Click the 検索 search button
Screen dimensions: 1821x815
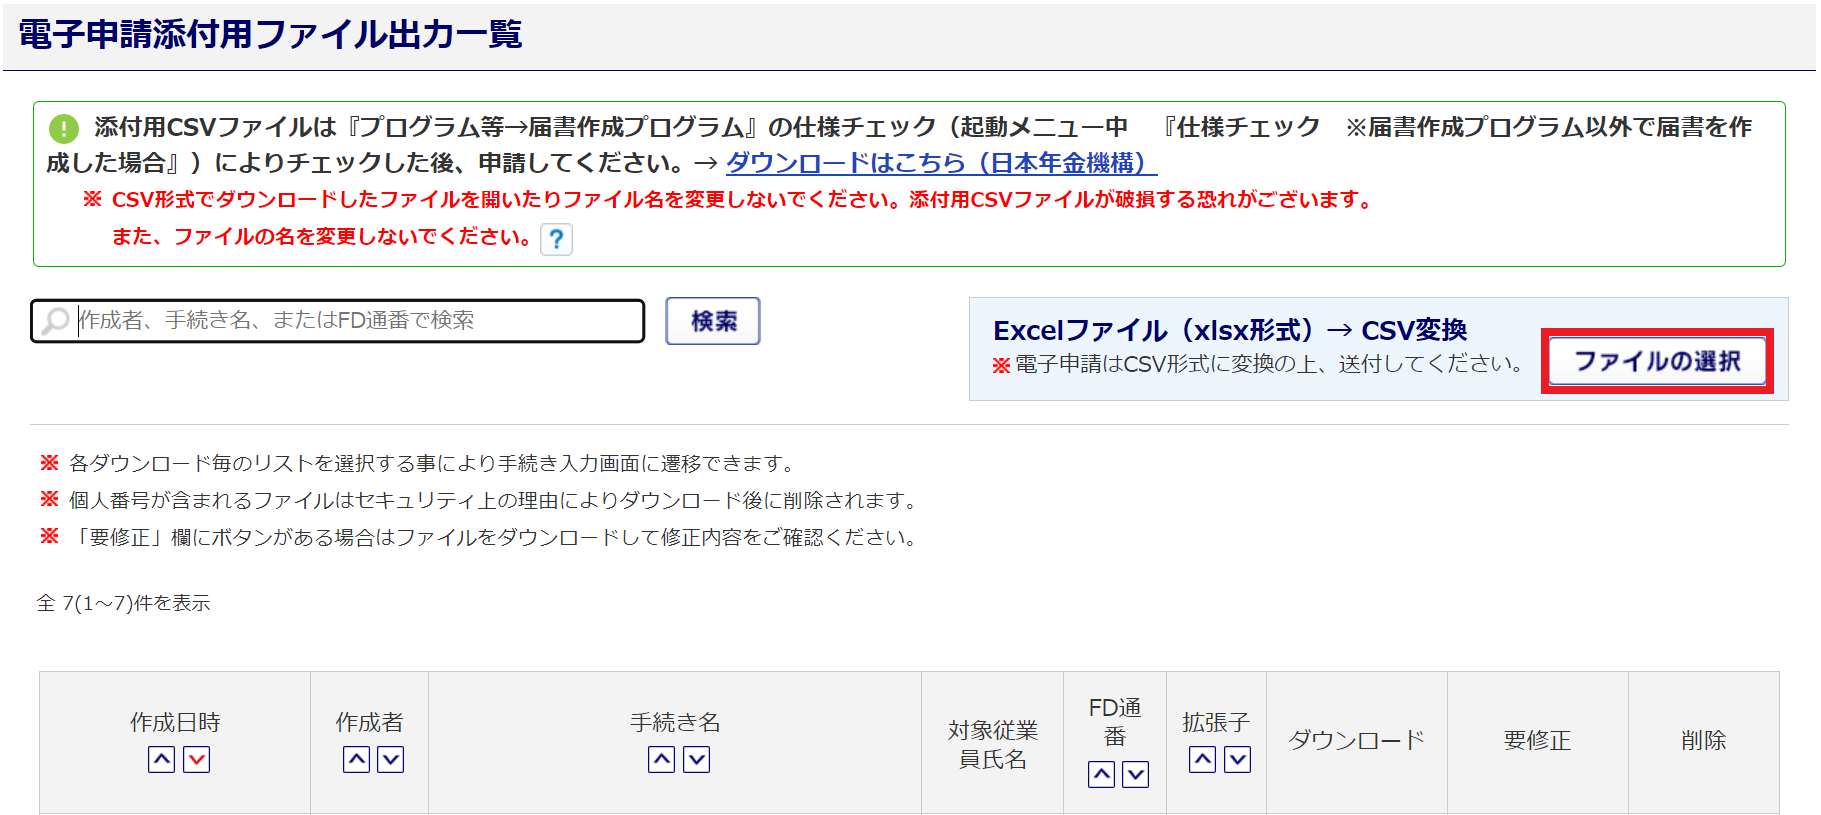tap(713, 321)
